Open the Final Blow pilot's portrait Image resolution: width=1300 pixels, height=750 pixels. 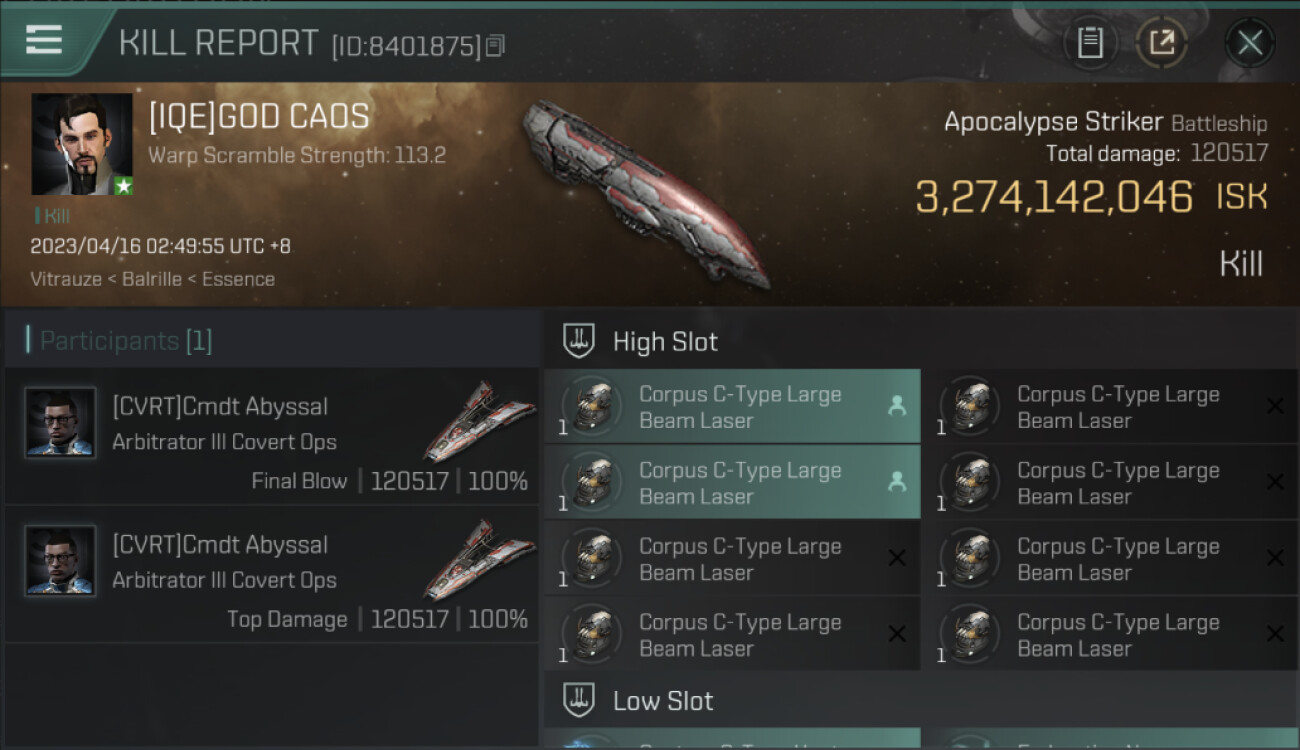[x=60, y=423]
